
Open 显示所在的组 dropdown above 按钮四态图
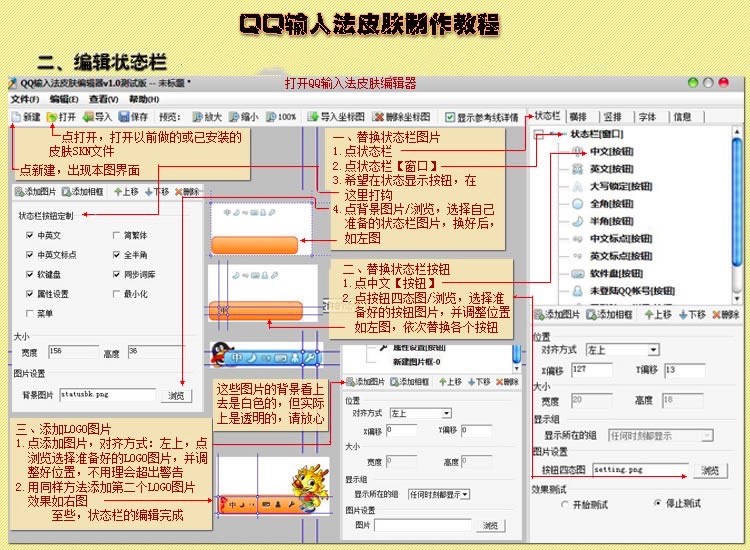coord(661,436)
